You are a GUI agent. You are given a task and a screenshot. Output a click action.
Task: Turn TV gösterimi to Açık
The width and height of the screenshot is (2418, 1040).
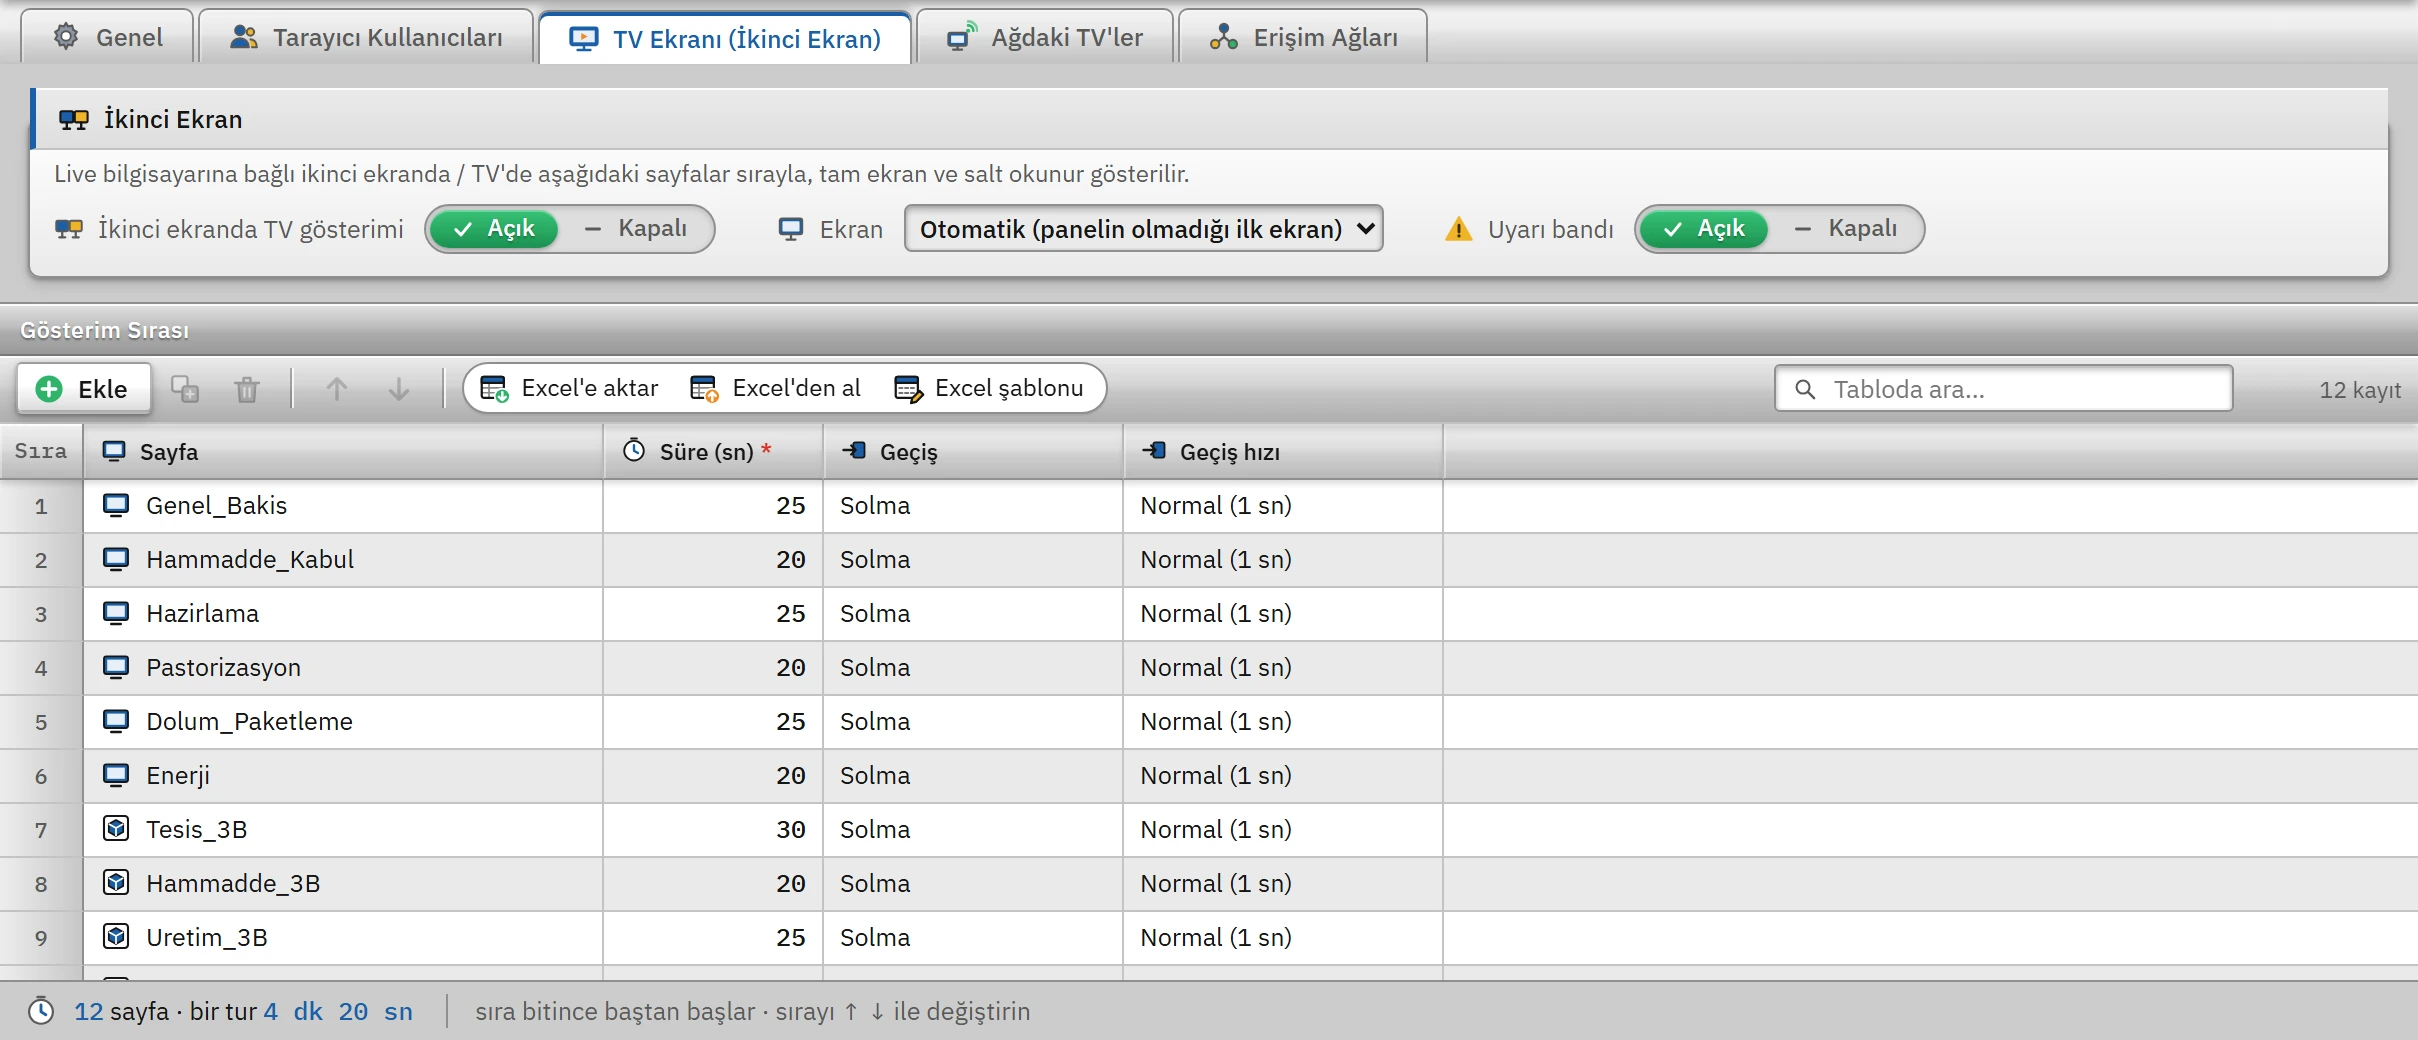(493, 229)
